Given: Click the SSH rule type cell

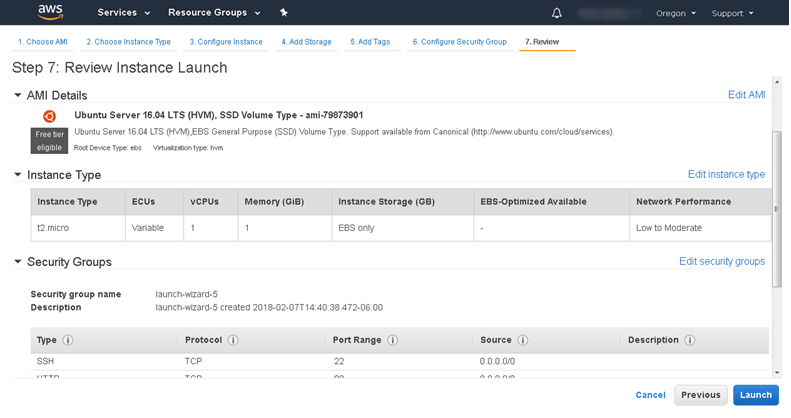Looking at the screenshot, I should pyautogui.click(x=45, y=362).
